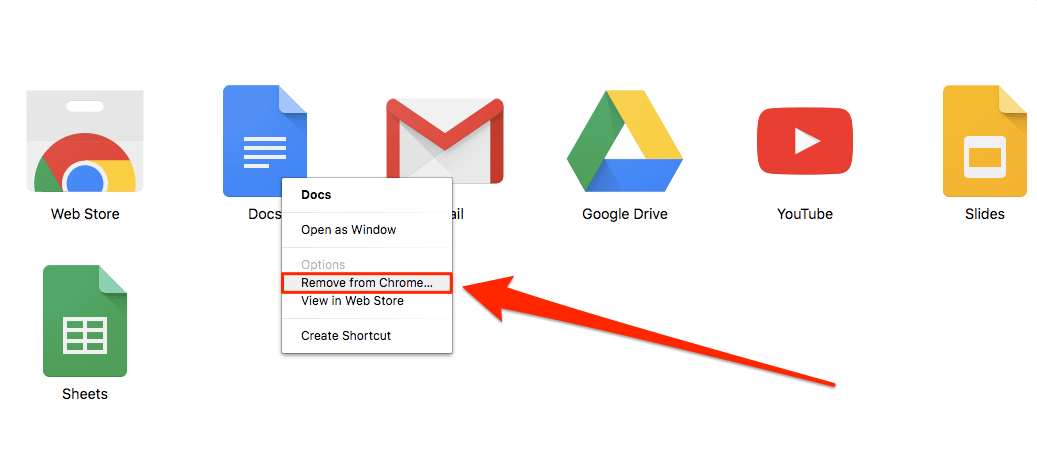Click the Web Store label text
The width and height of the screenshot is (1037, 476).
click(85, 214)
